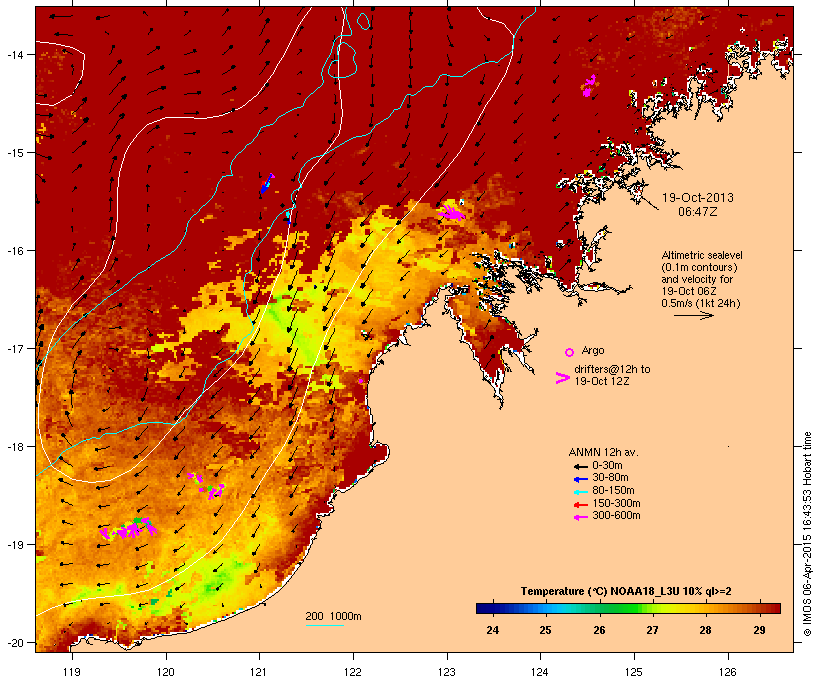
Task: Click the cyan 200m isobath legend line
Action: coord(324,625)
